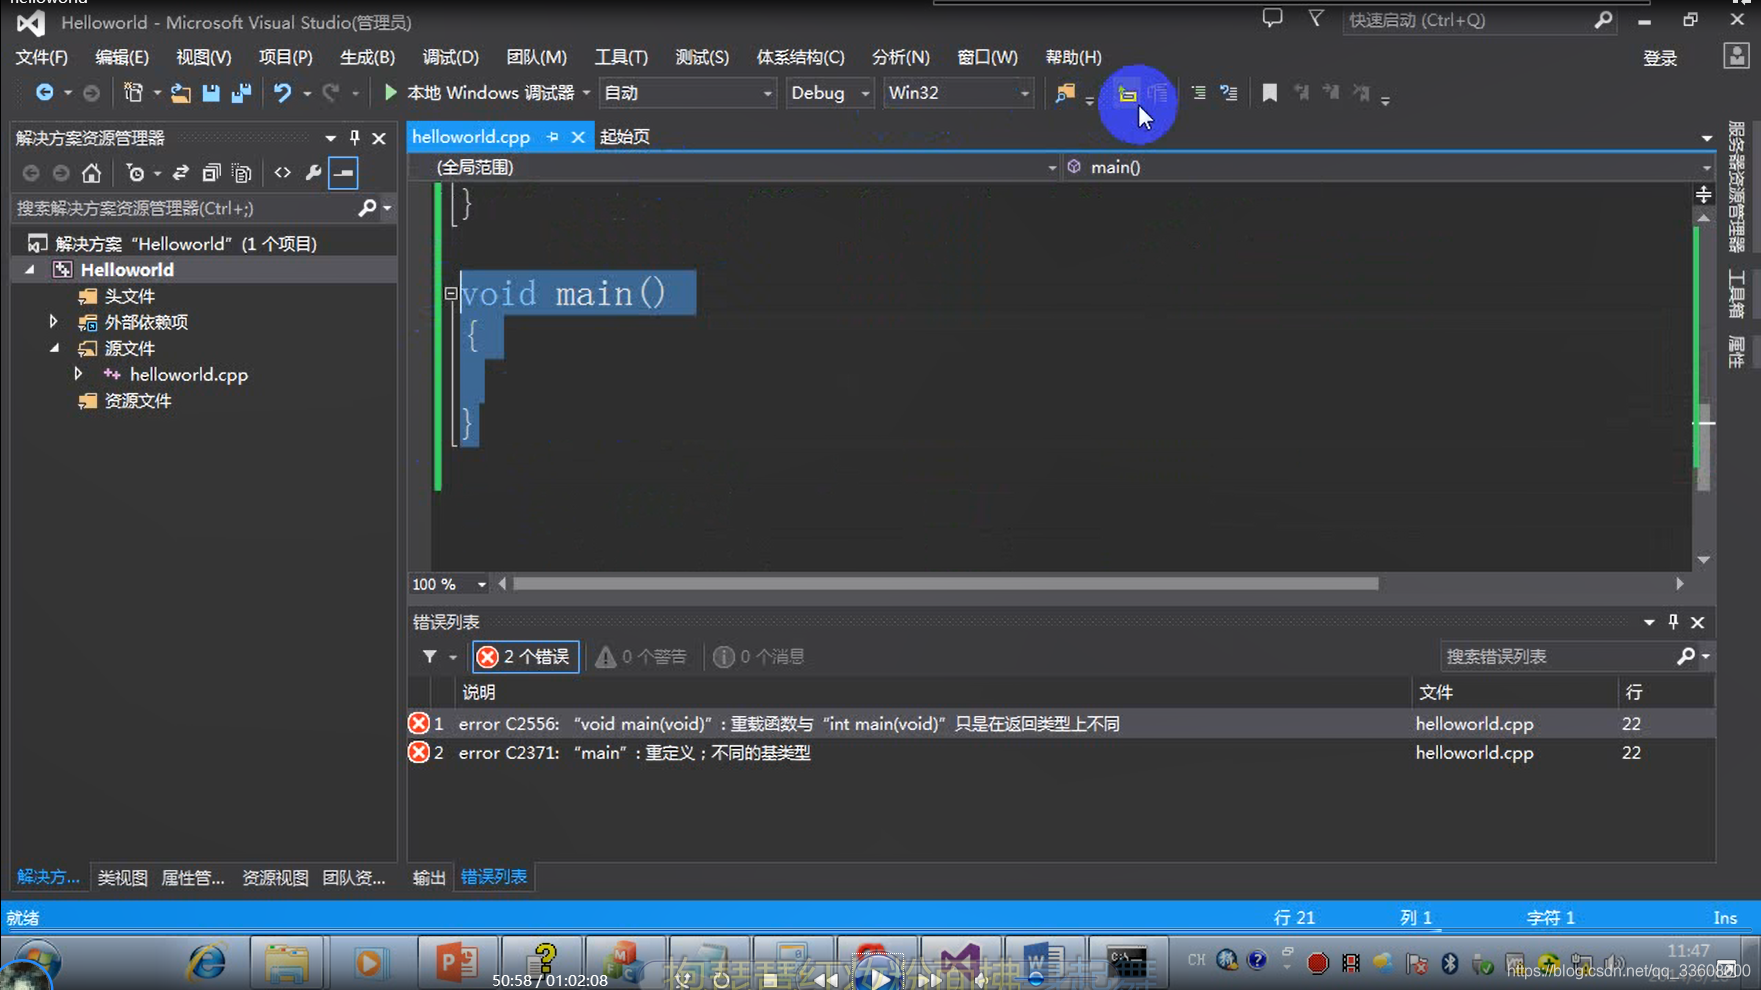Collapse the void main() code block
1761x990 pixels.
pos(451,294)
